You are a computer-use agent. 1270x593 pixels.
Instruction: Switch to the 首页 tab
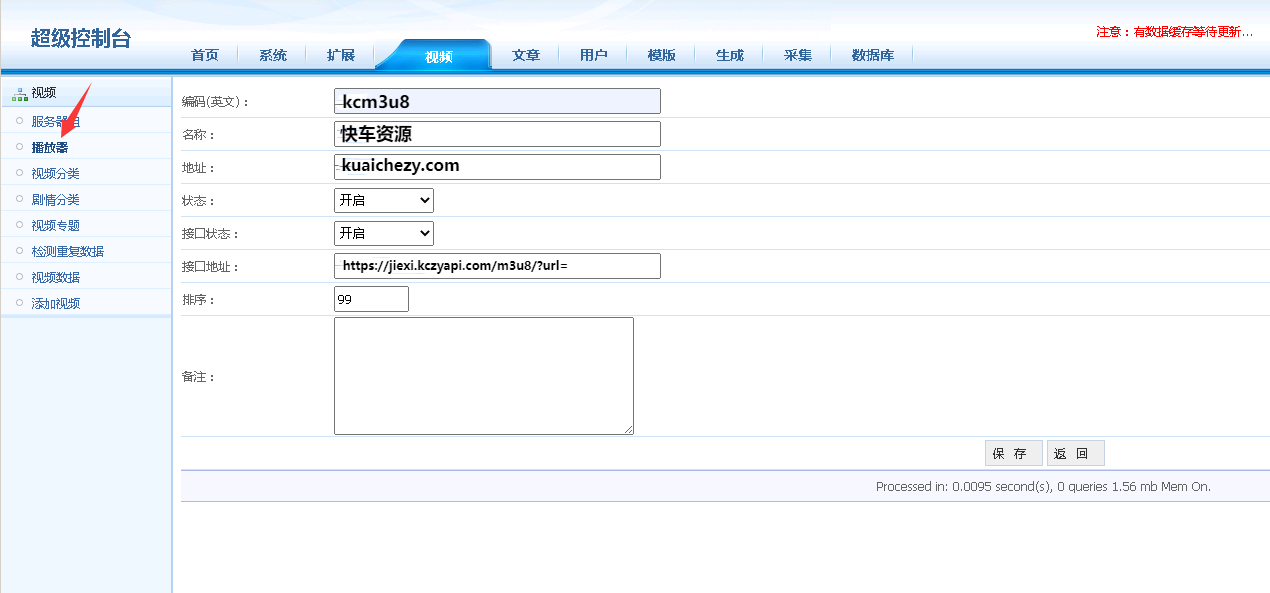tap(205, 55)
